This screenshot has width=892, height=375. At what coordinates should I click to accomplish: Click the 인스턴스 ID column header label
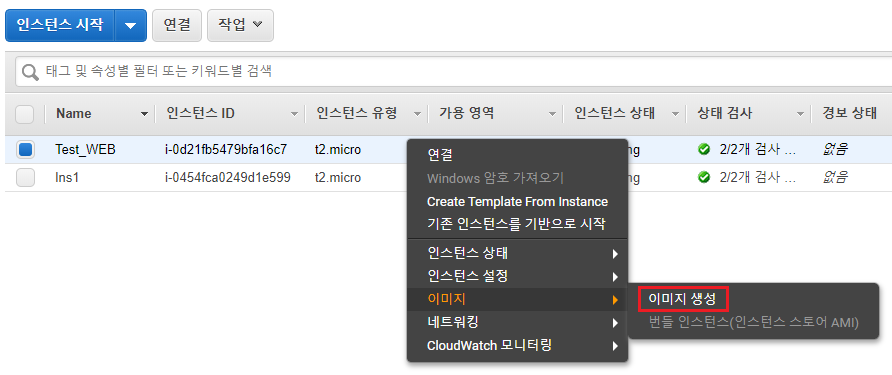tap(200, 114)
